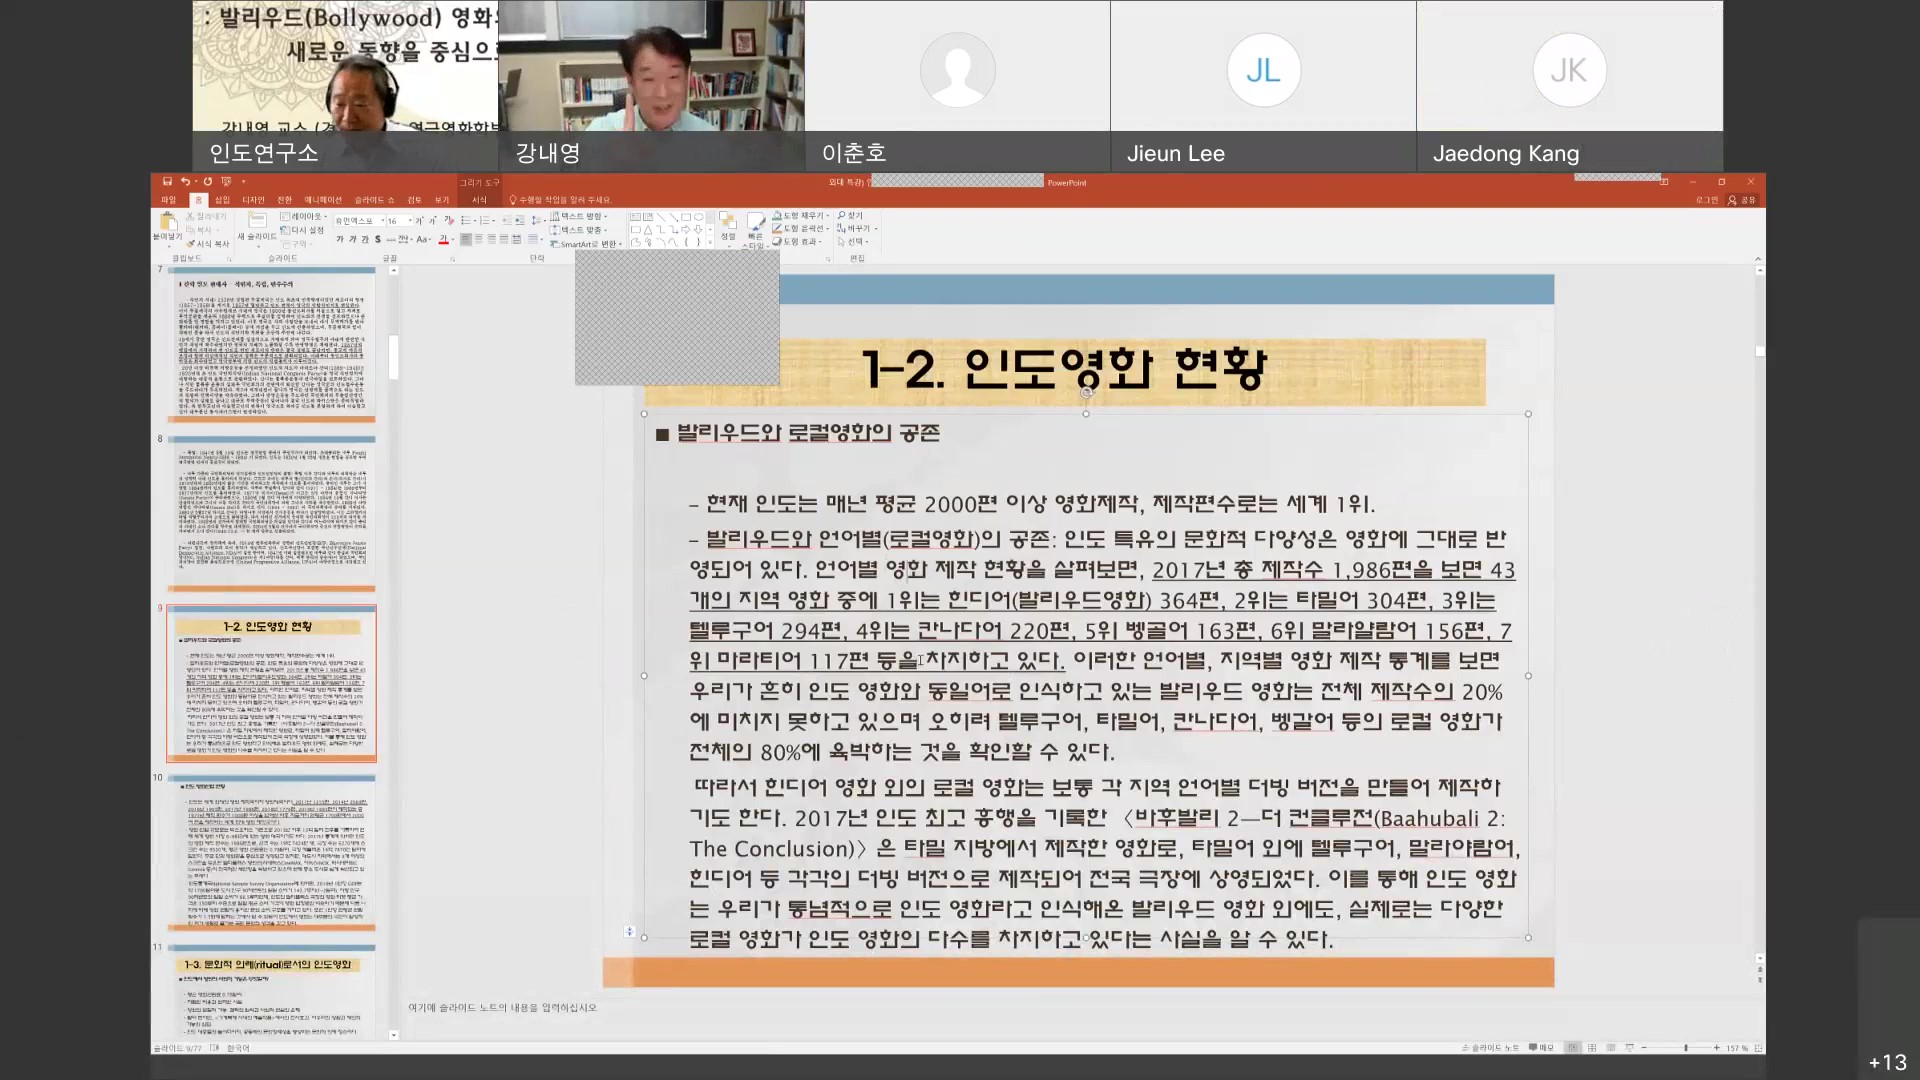Cut selection with 잘라내기

tap(206, 216)
